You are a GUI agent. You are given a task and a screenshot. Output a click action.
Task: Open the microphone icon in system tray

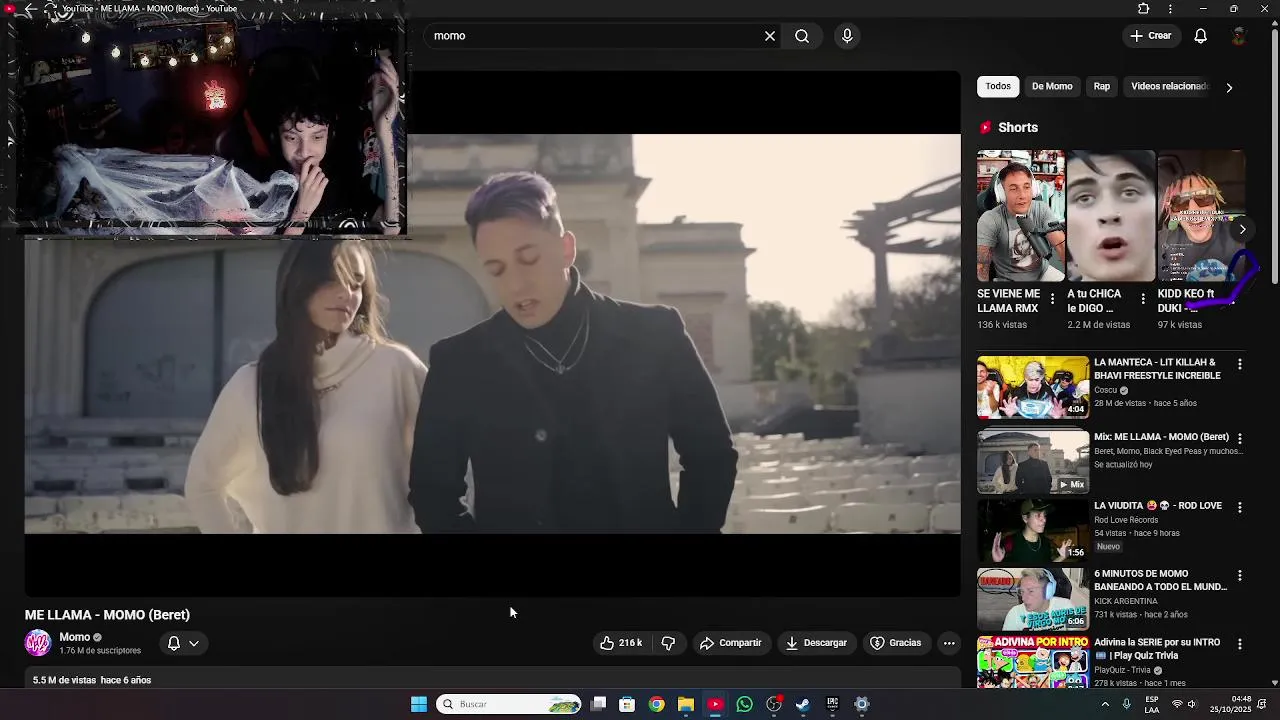pos(1127,704)
